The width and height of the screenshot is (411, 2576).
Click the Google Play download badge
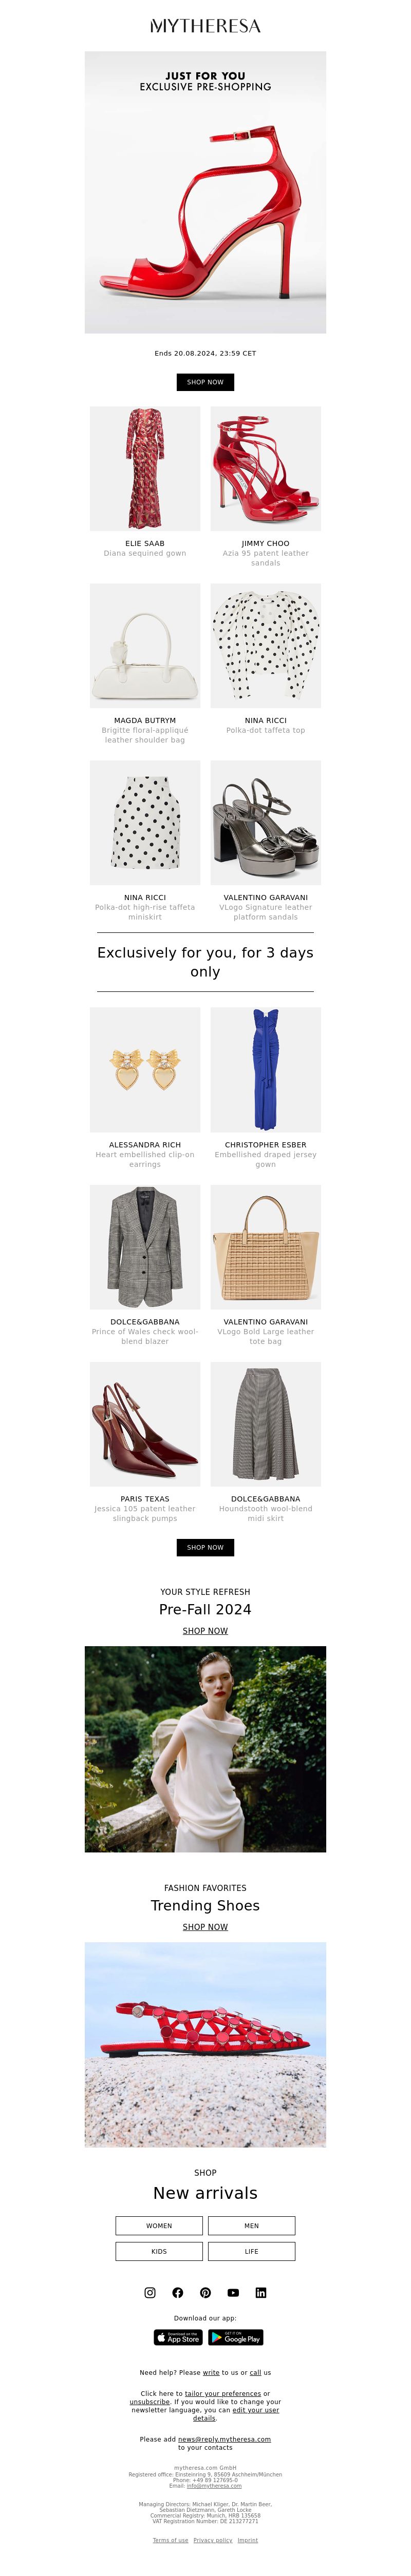(x=236, y=2338)
